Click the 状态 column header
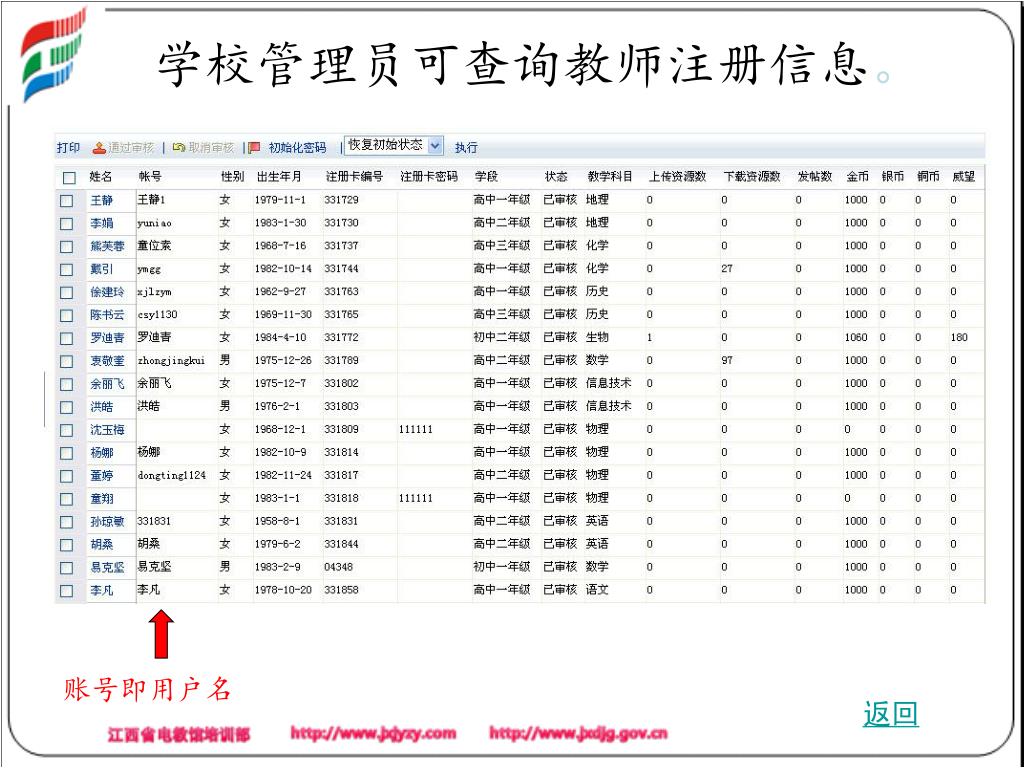 point(556,177)
